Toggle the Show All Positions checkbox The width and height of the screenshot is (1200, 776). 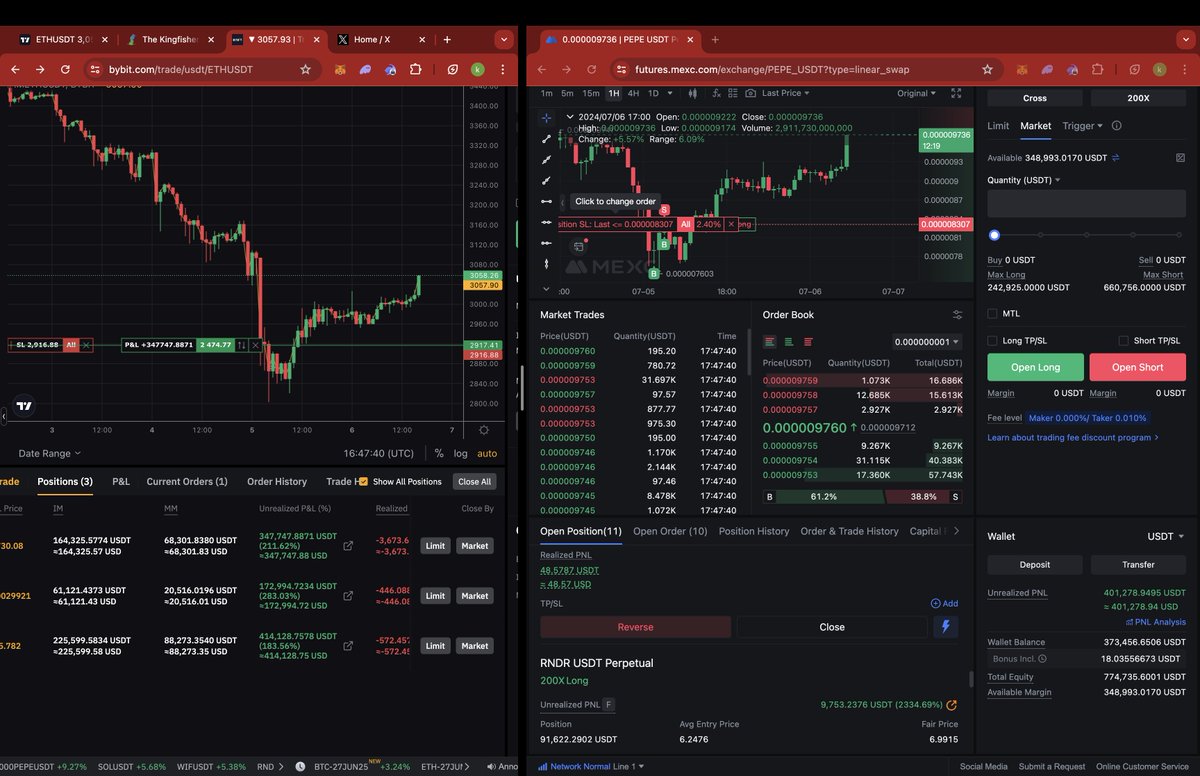(x=363, y=481)
